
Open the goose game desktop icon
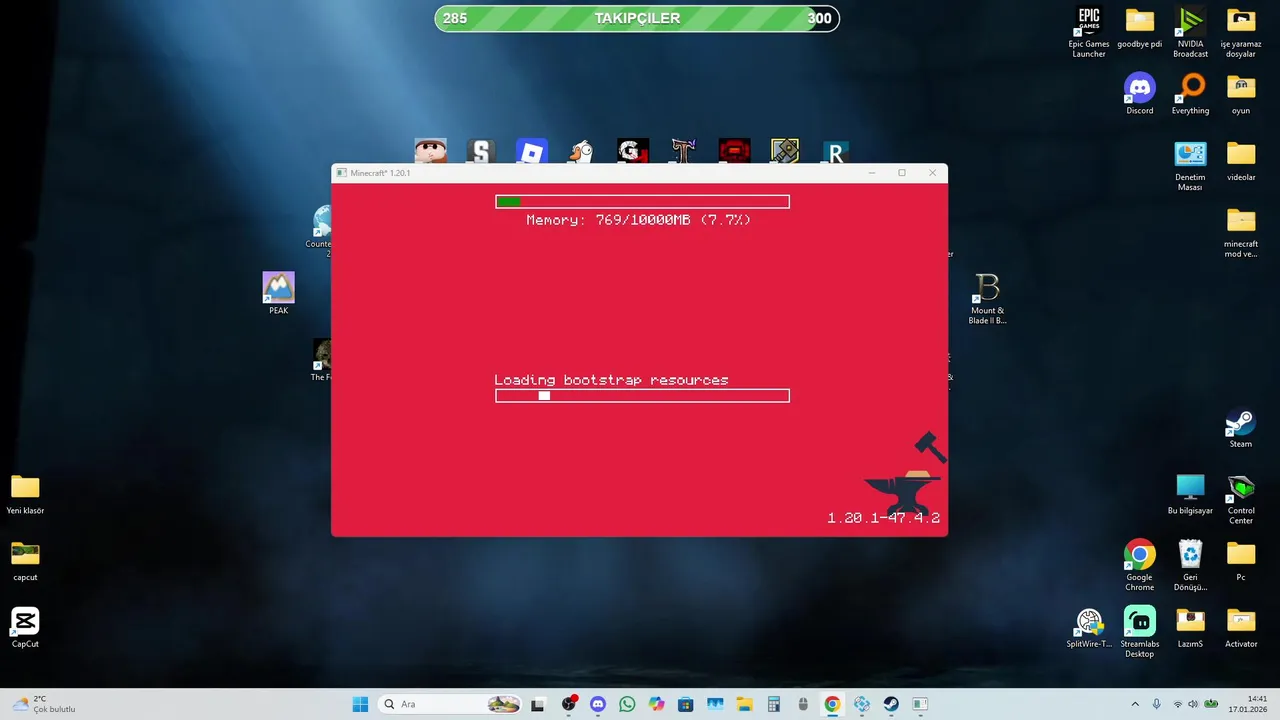582,151
